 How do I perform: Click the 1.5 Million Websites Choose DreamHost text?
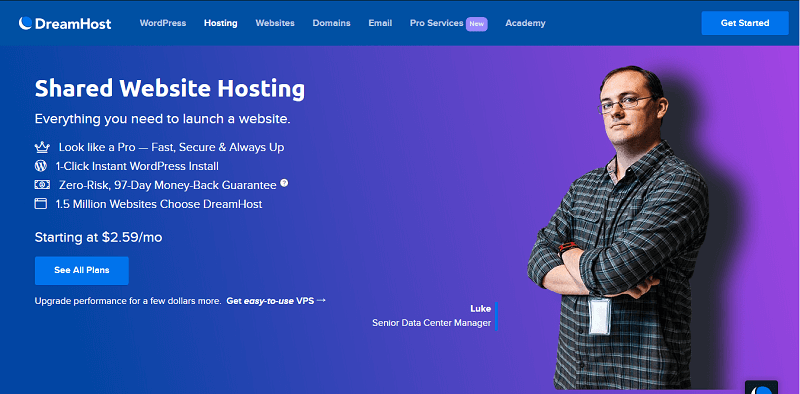point(159,204)
